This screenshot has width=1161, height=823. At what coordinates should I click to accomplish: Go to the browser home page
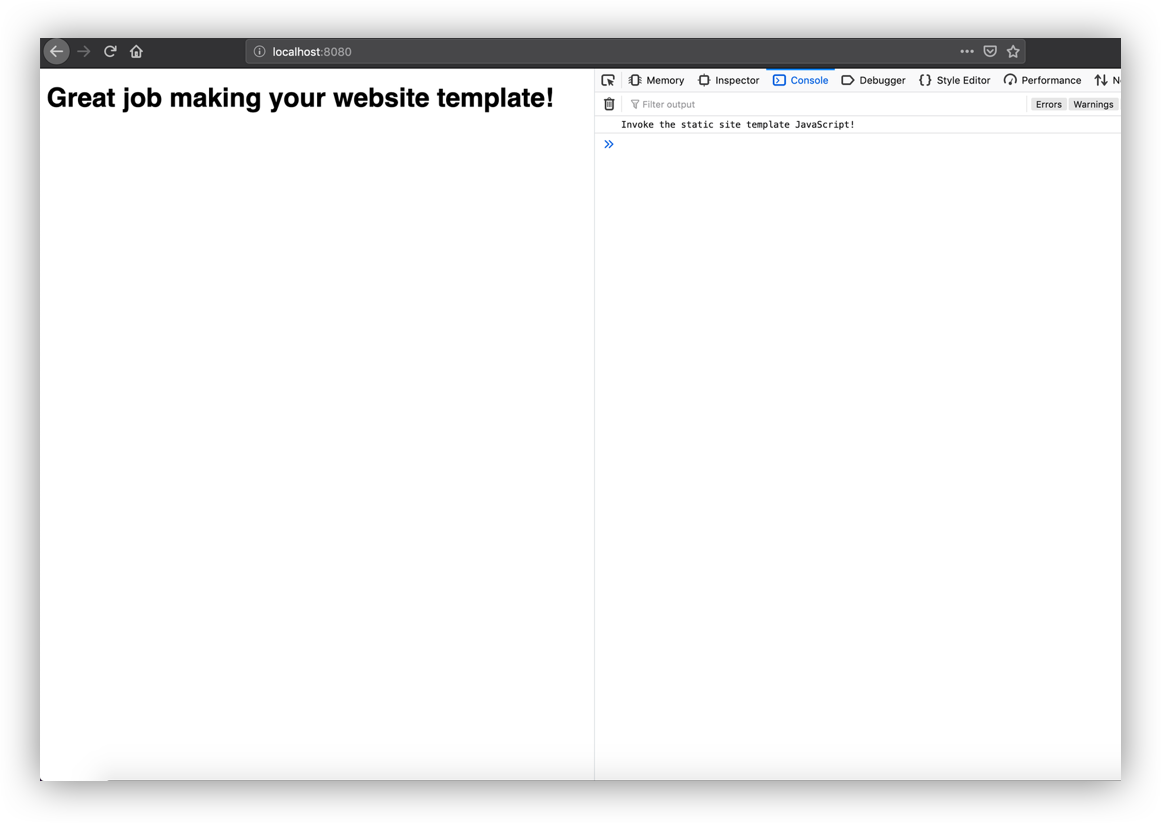[x=136, y=51]
